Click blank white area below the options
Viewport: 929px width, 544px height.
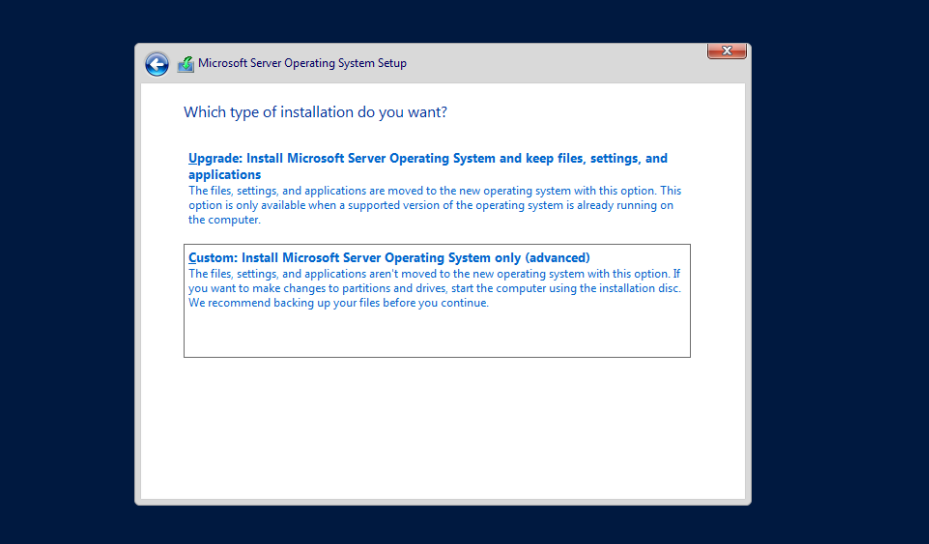pos(440,430)
